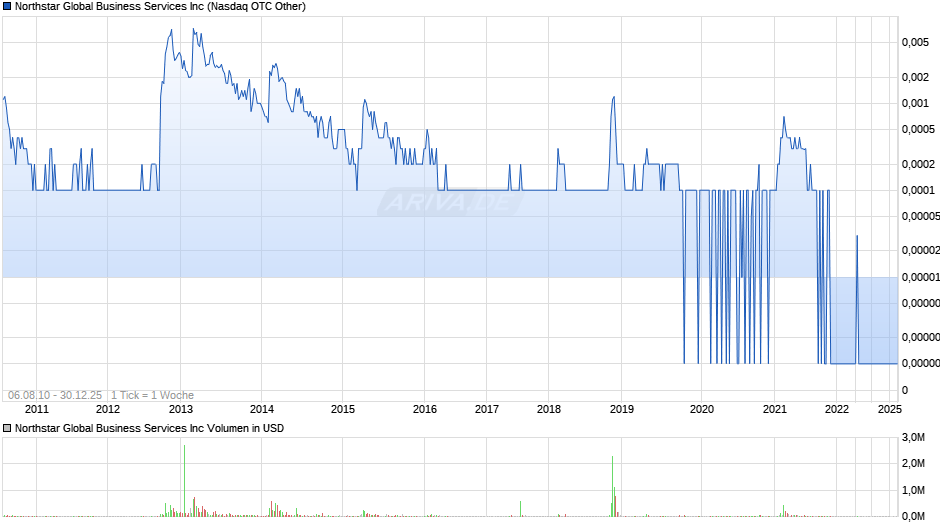The image size is (940, 526).
Task: Click the 2011 year label on axis
Action: (37, 409)
